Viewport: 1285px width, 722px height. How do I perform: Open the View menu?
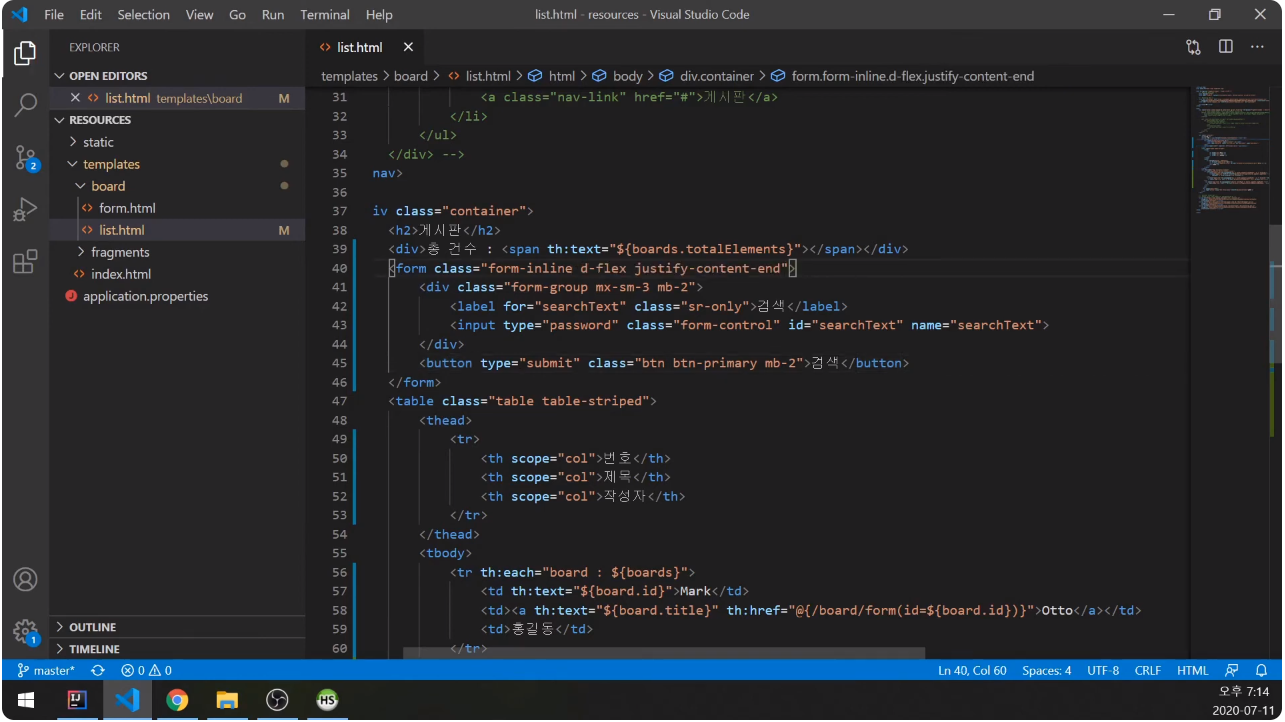(199, 14)
